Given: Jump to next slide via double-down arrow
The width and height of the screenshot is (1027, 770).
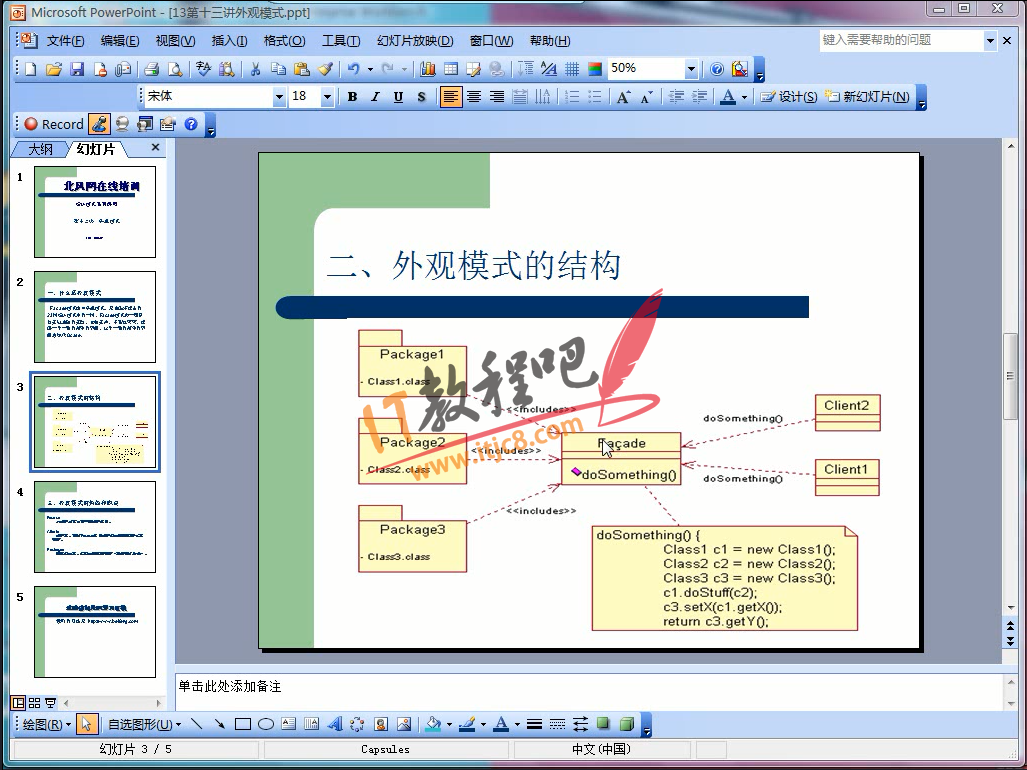Looking at the screenshot, I should [x=1010, y=642].
